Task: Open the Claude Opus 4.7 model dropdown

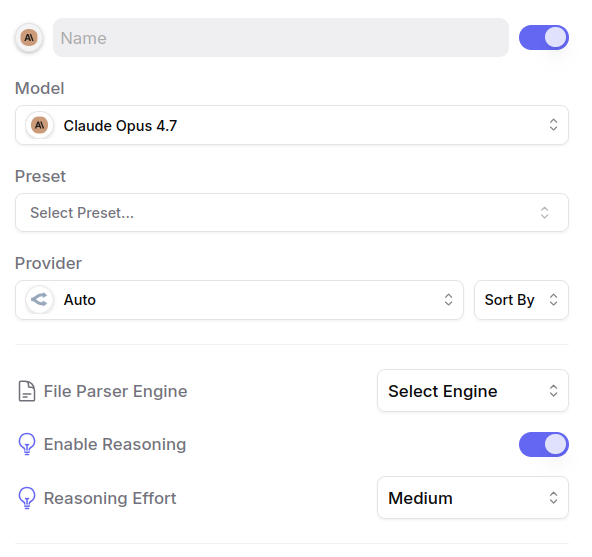Action: 292,125
